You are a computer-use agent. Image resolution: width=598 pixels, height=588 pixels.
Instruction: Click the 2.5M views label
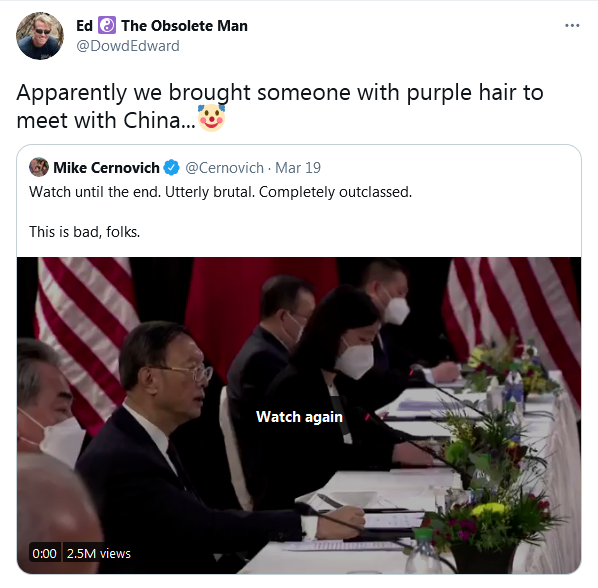click(x=99, y=553)
